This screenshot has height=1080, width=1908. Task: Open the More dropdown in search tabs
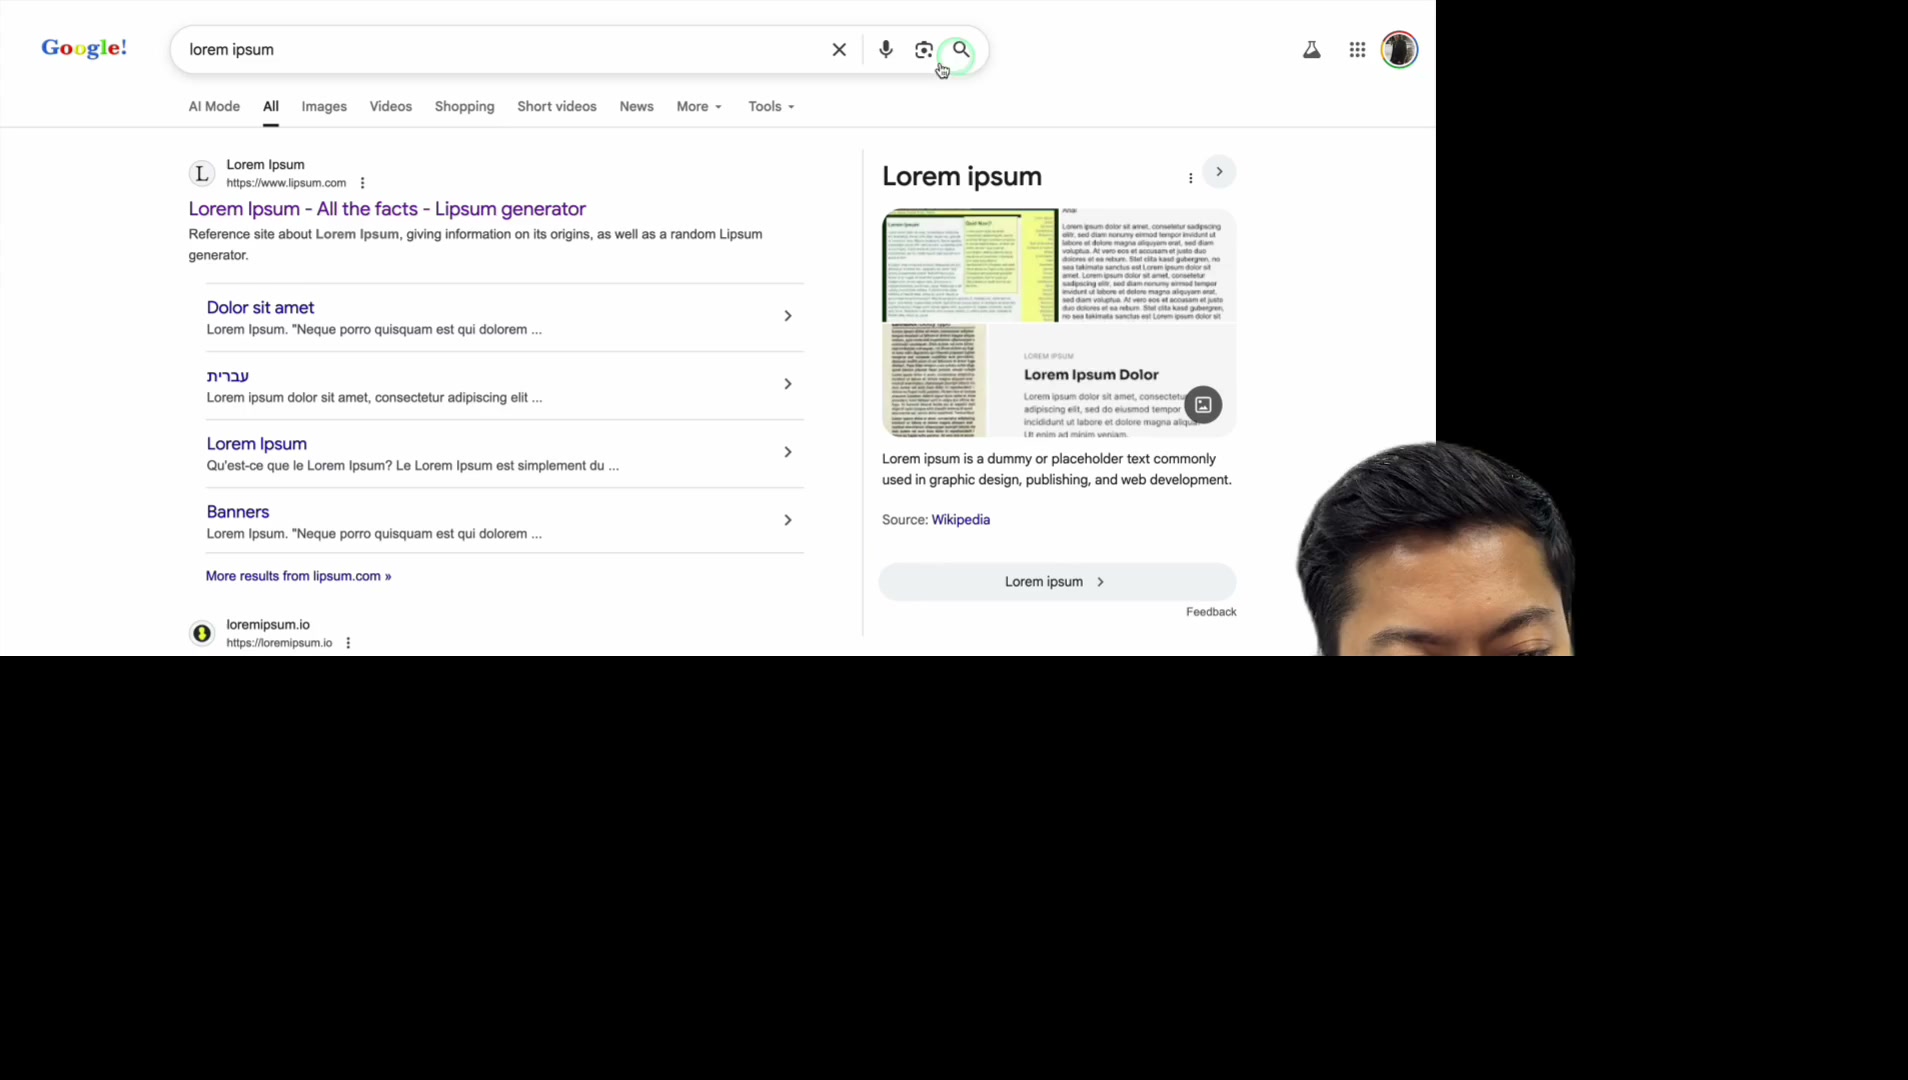pos(699,107)
